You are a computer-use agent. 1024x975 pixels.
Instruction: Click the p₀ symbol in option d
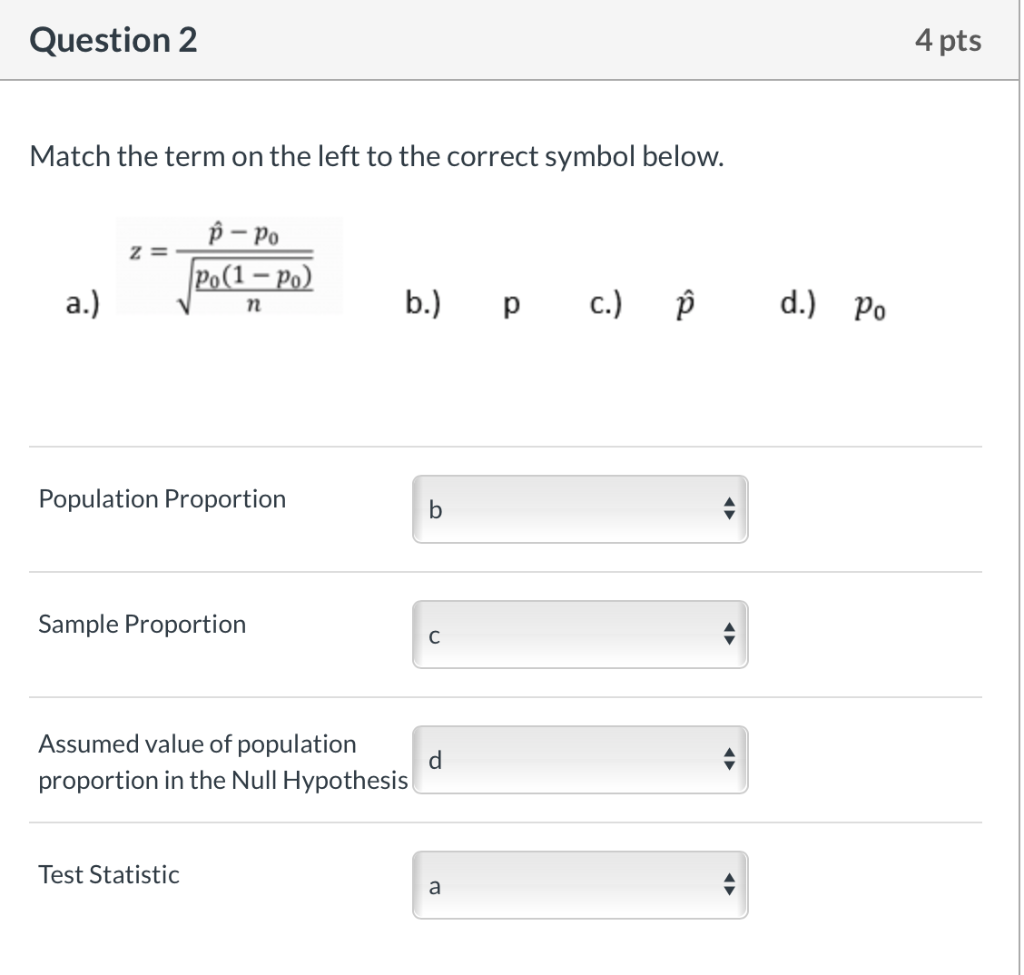870,307
